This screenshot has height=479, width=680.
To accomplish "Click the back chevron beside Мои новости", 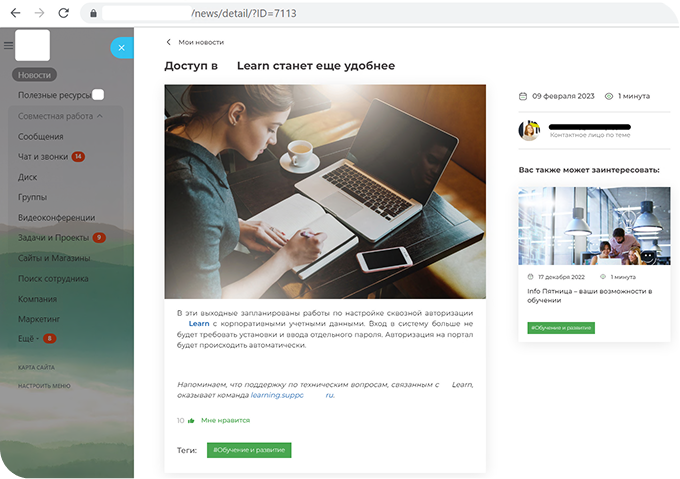I will pos(169,43).
